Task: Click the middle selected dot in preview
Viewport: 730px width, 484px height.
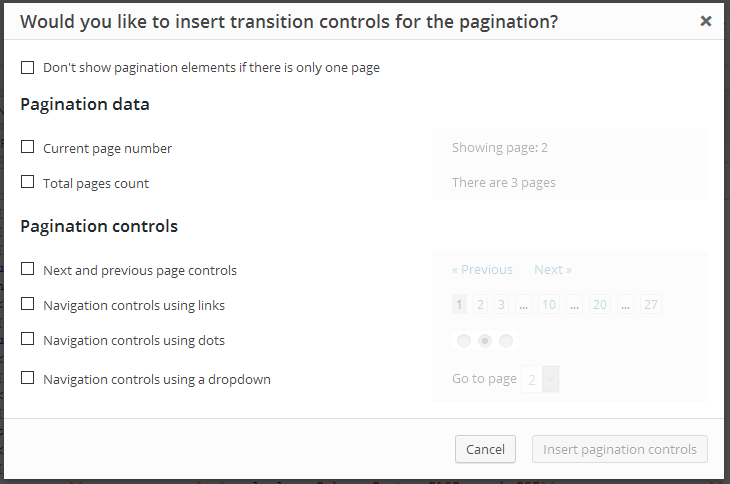Action: pos(485,341)
